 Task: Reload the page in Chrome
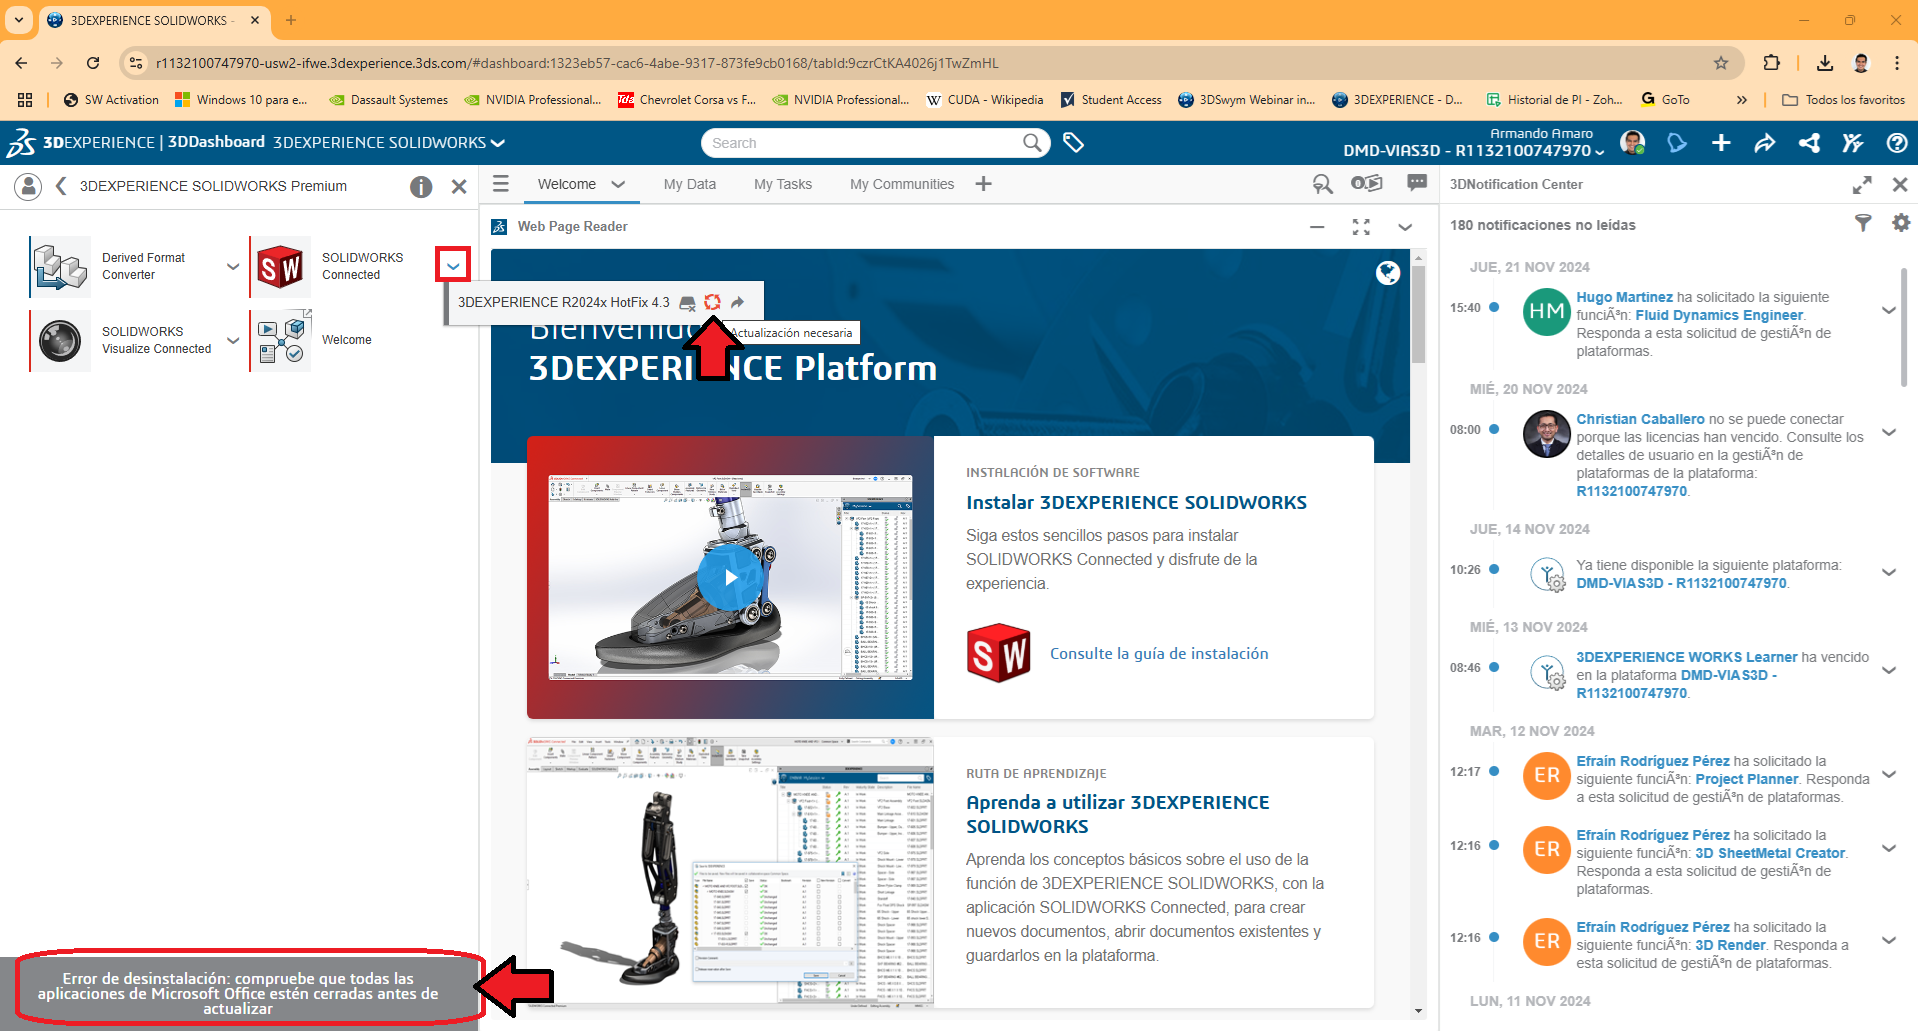(93, 63)
